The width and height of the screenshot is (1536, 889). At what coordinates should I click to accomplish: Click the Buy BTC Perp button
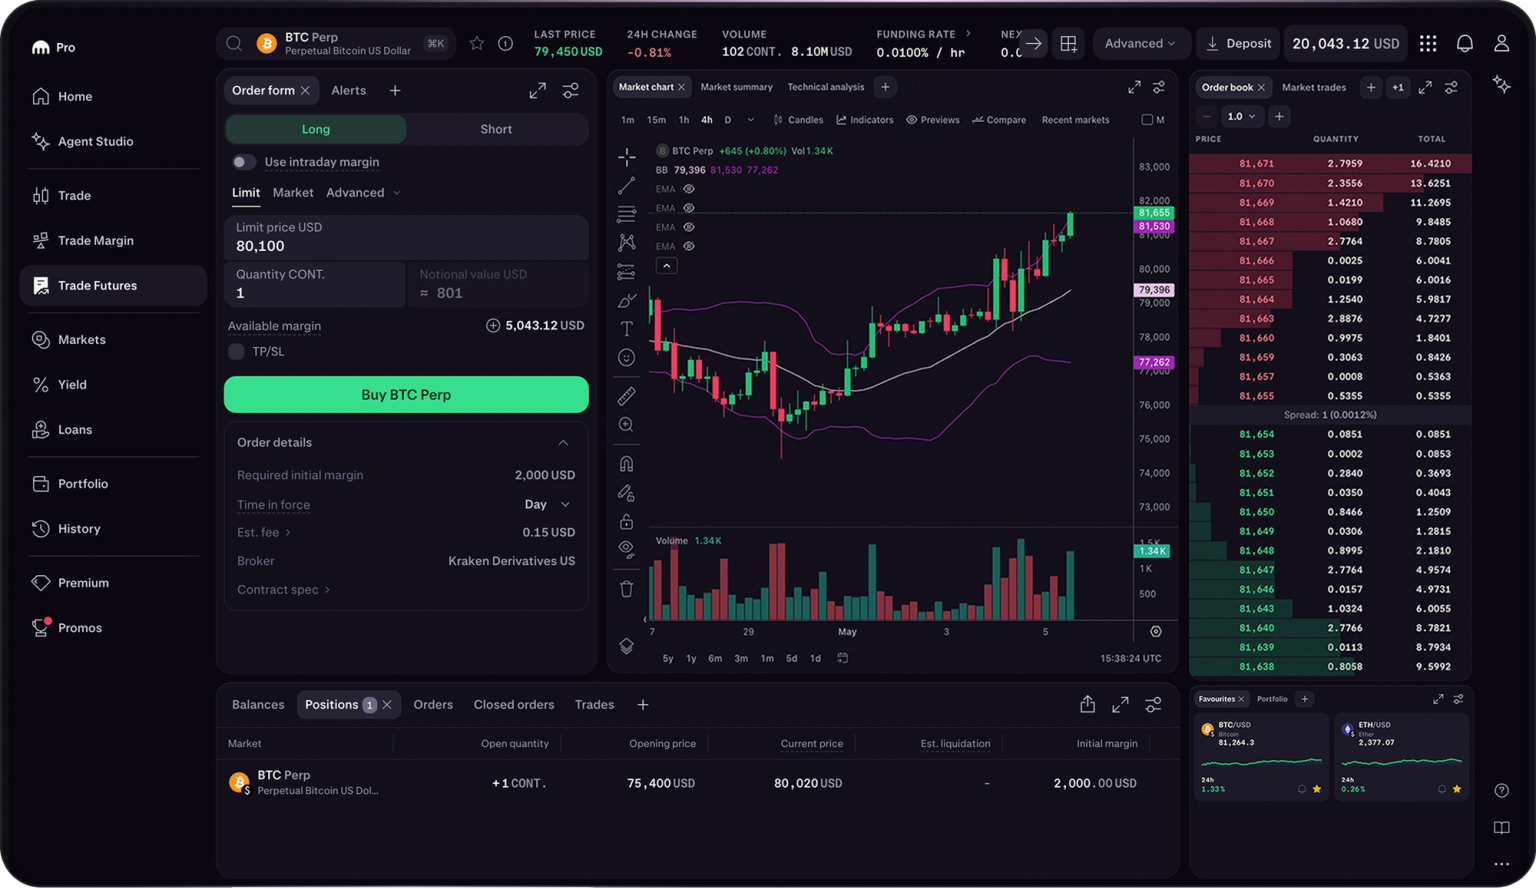pos(406,395)
